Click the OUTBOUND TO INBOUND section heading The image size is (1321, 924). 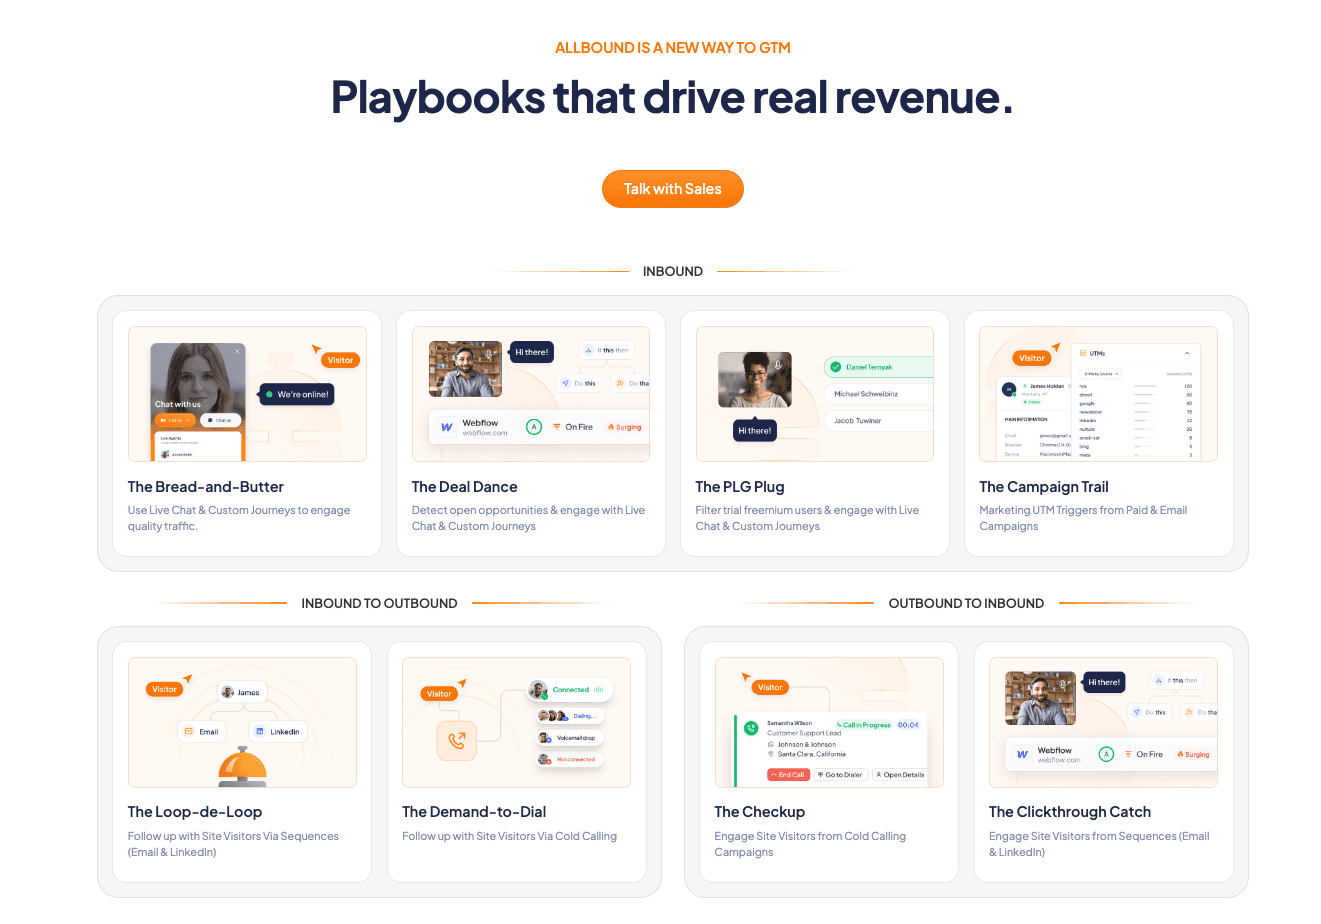pos(966,603)
